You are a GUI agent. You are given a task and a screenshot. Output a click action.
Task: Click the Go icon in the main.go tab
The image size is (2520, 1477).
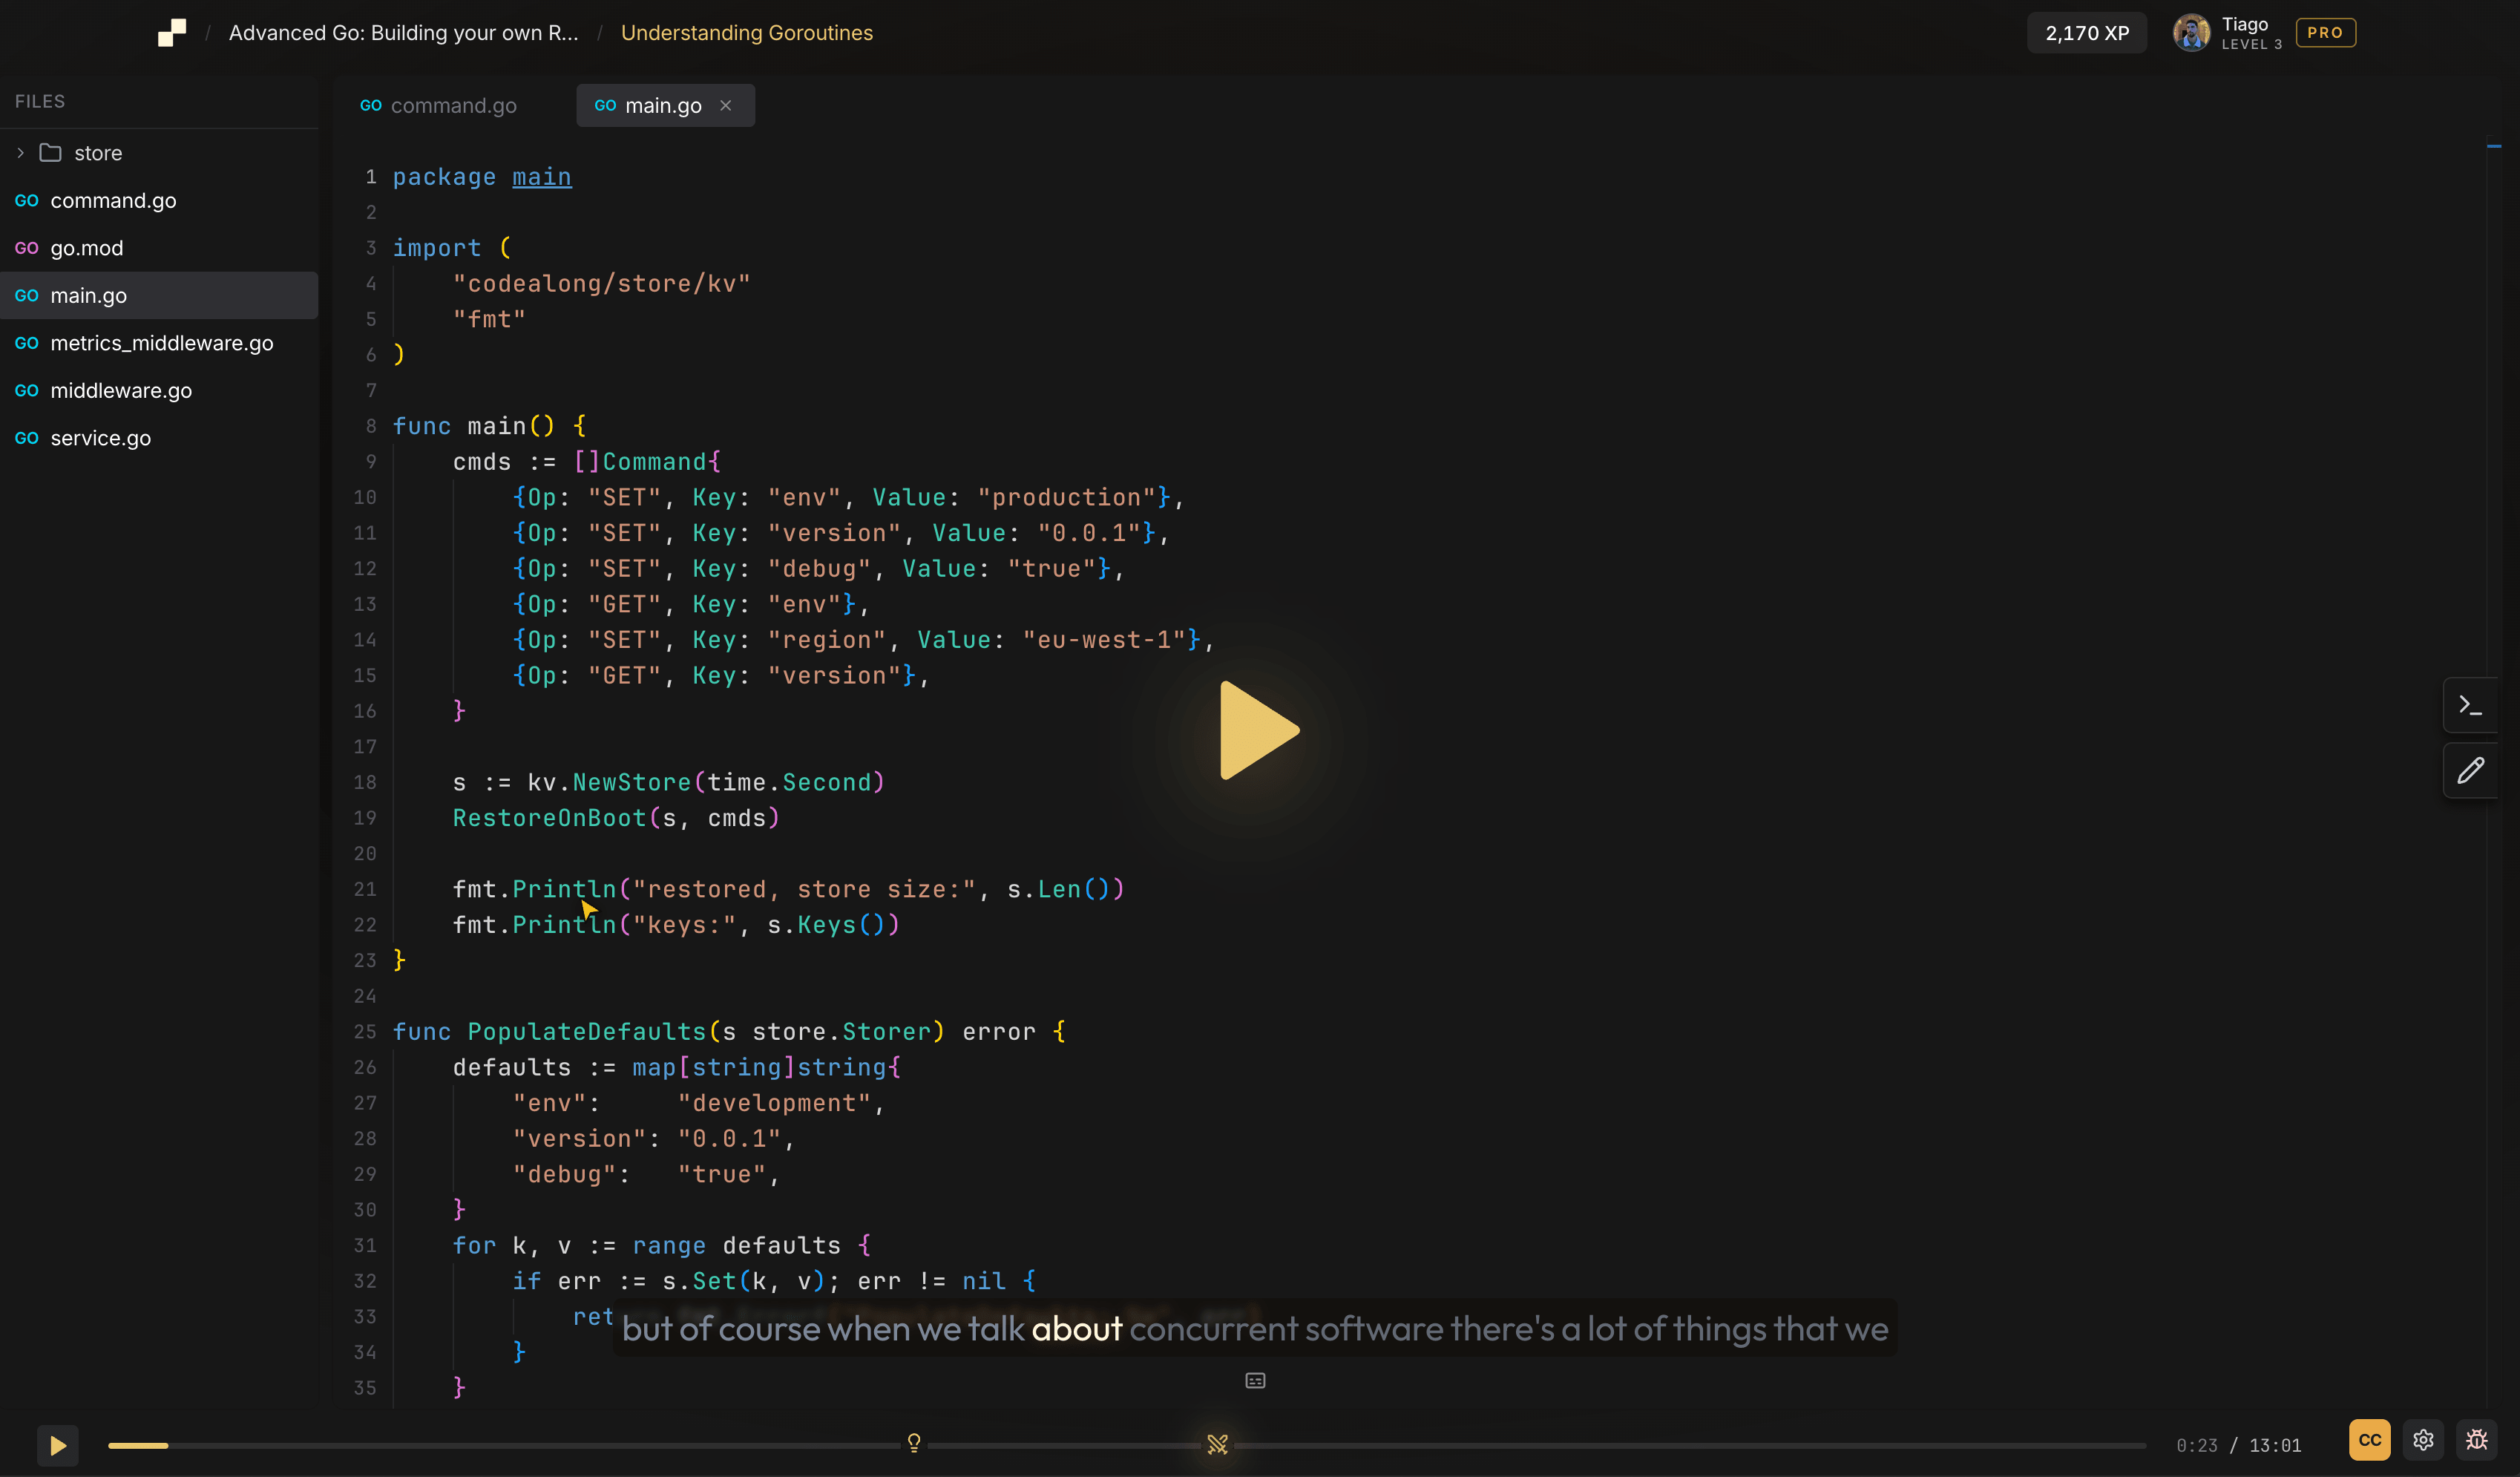coord(605,105)
